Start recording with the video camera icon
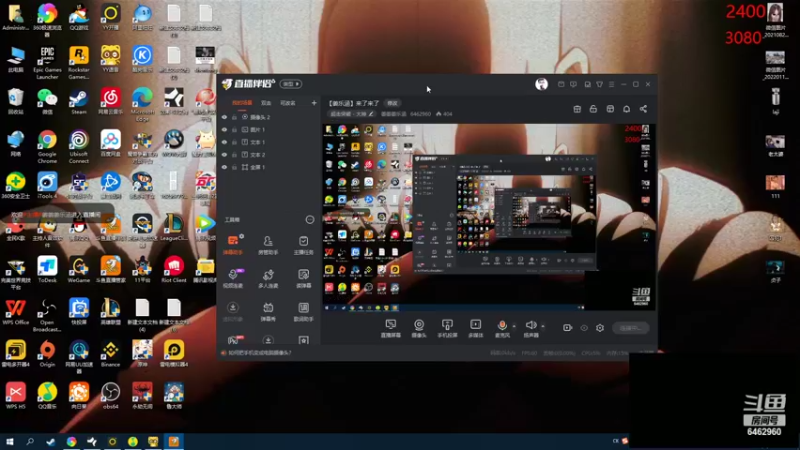The height and width of the screenshot is (450, 800). tap(567, 328)
